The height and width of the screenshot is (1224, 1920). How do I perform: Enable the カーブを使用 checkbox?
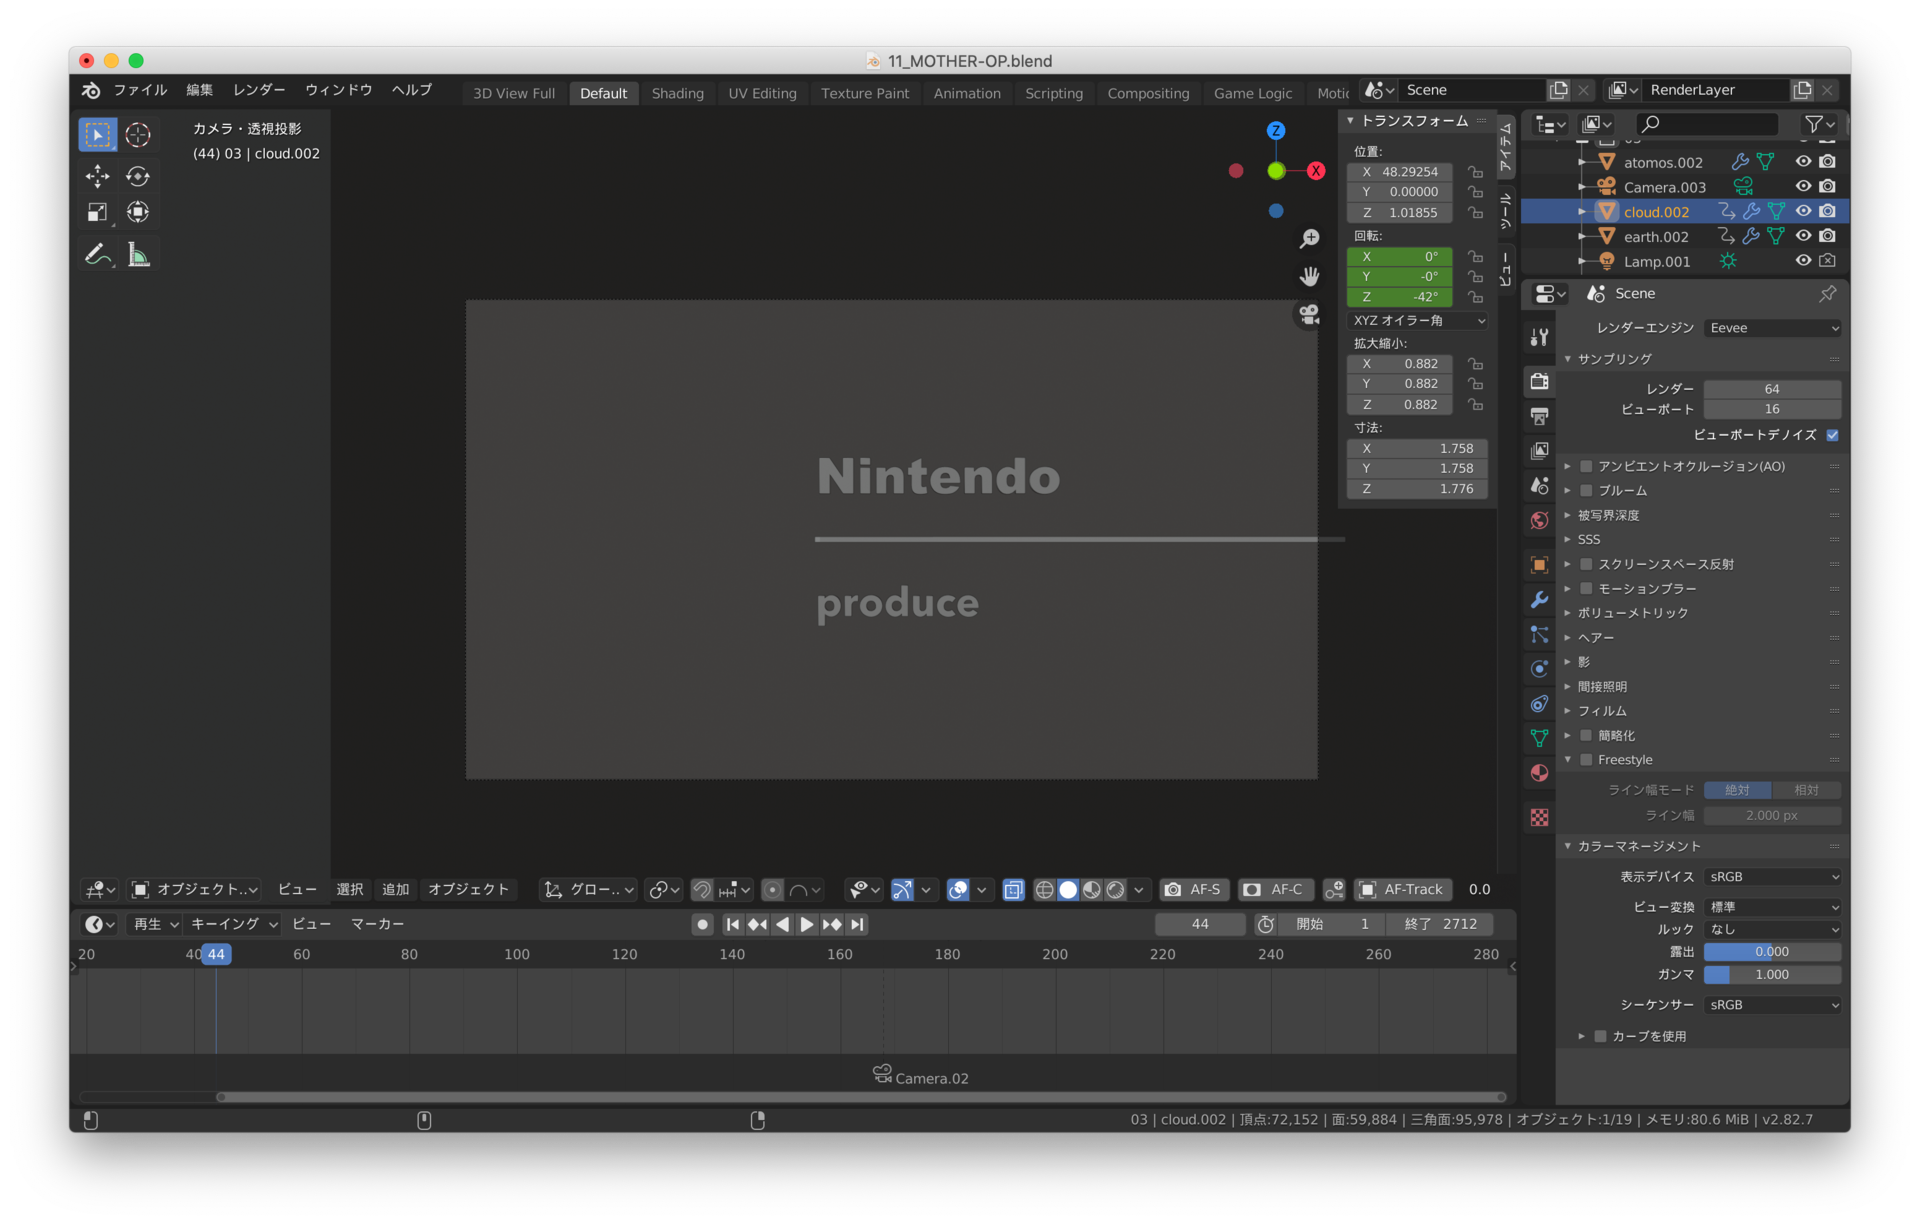1600,1036
